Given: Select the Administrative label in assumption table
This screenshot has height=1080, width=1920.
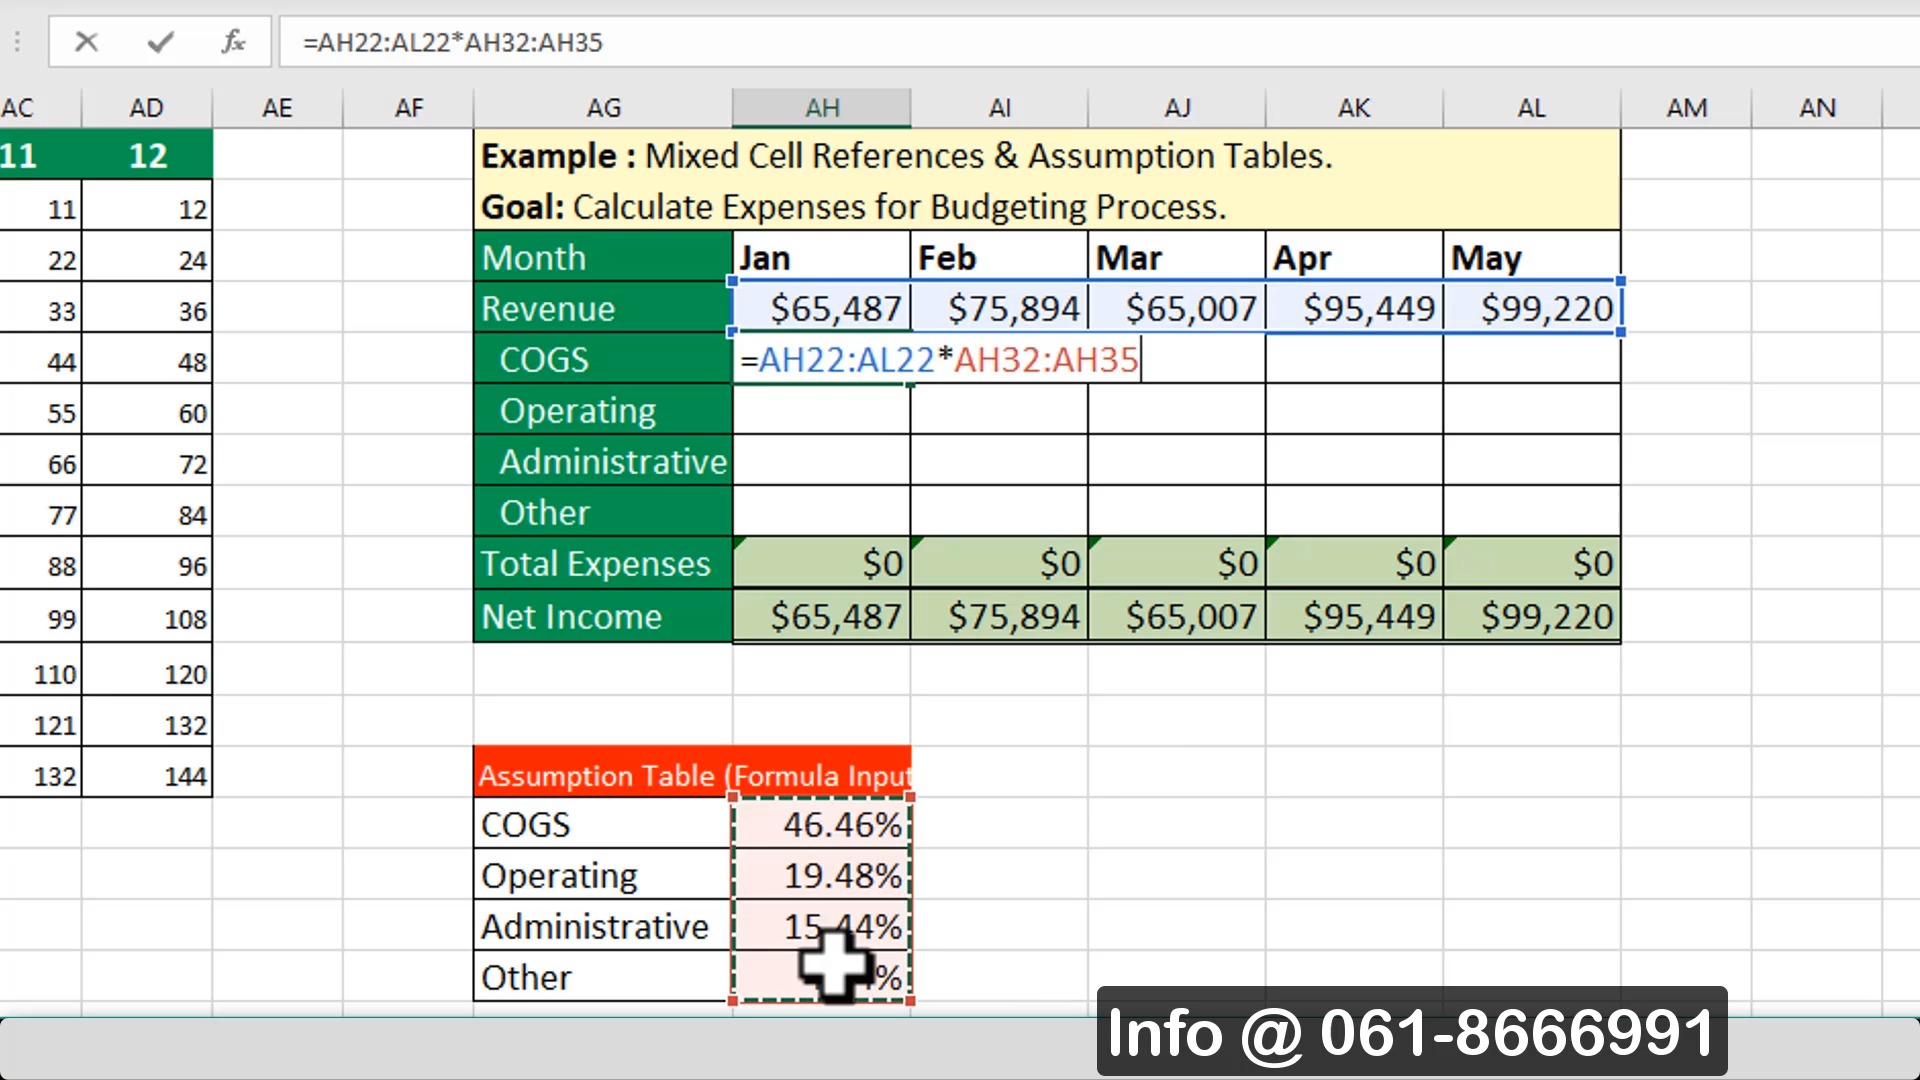Looking at the screenshot, I should pyautogui.click(x=603, y=926).
